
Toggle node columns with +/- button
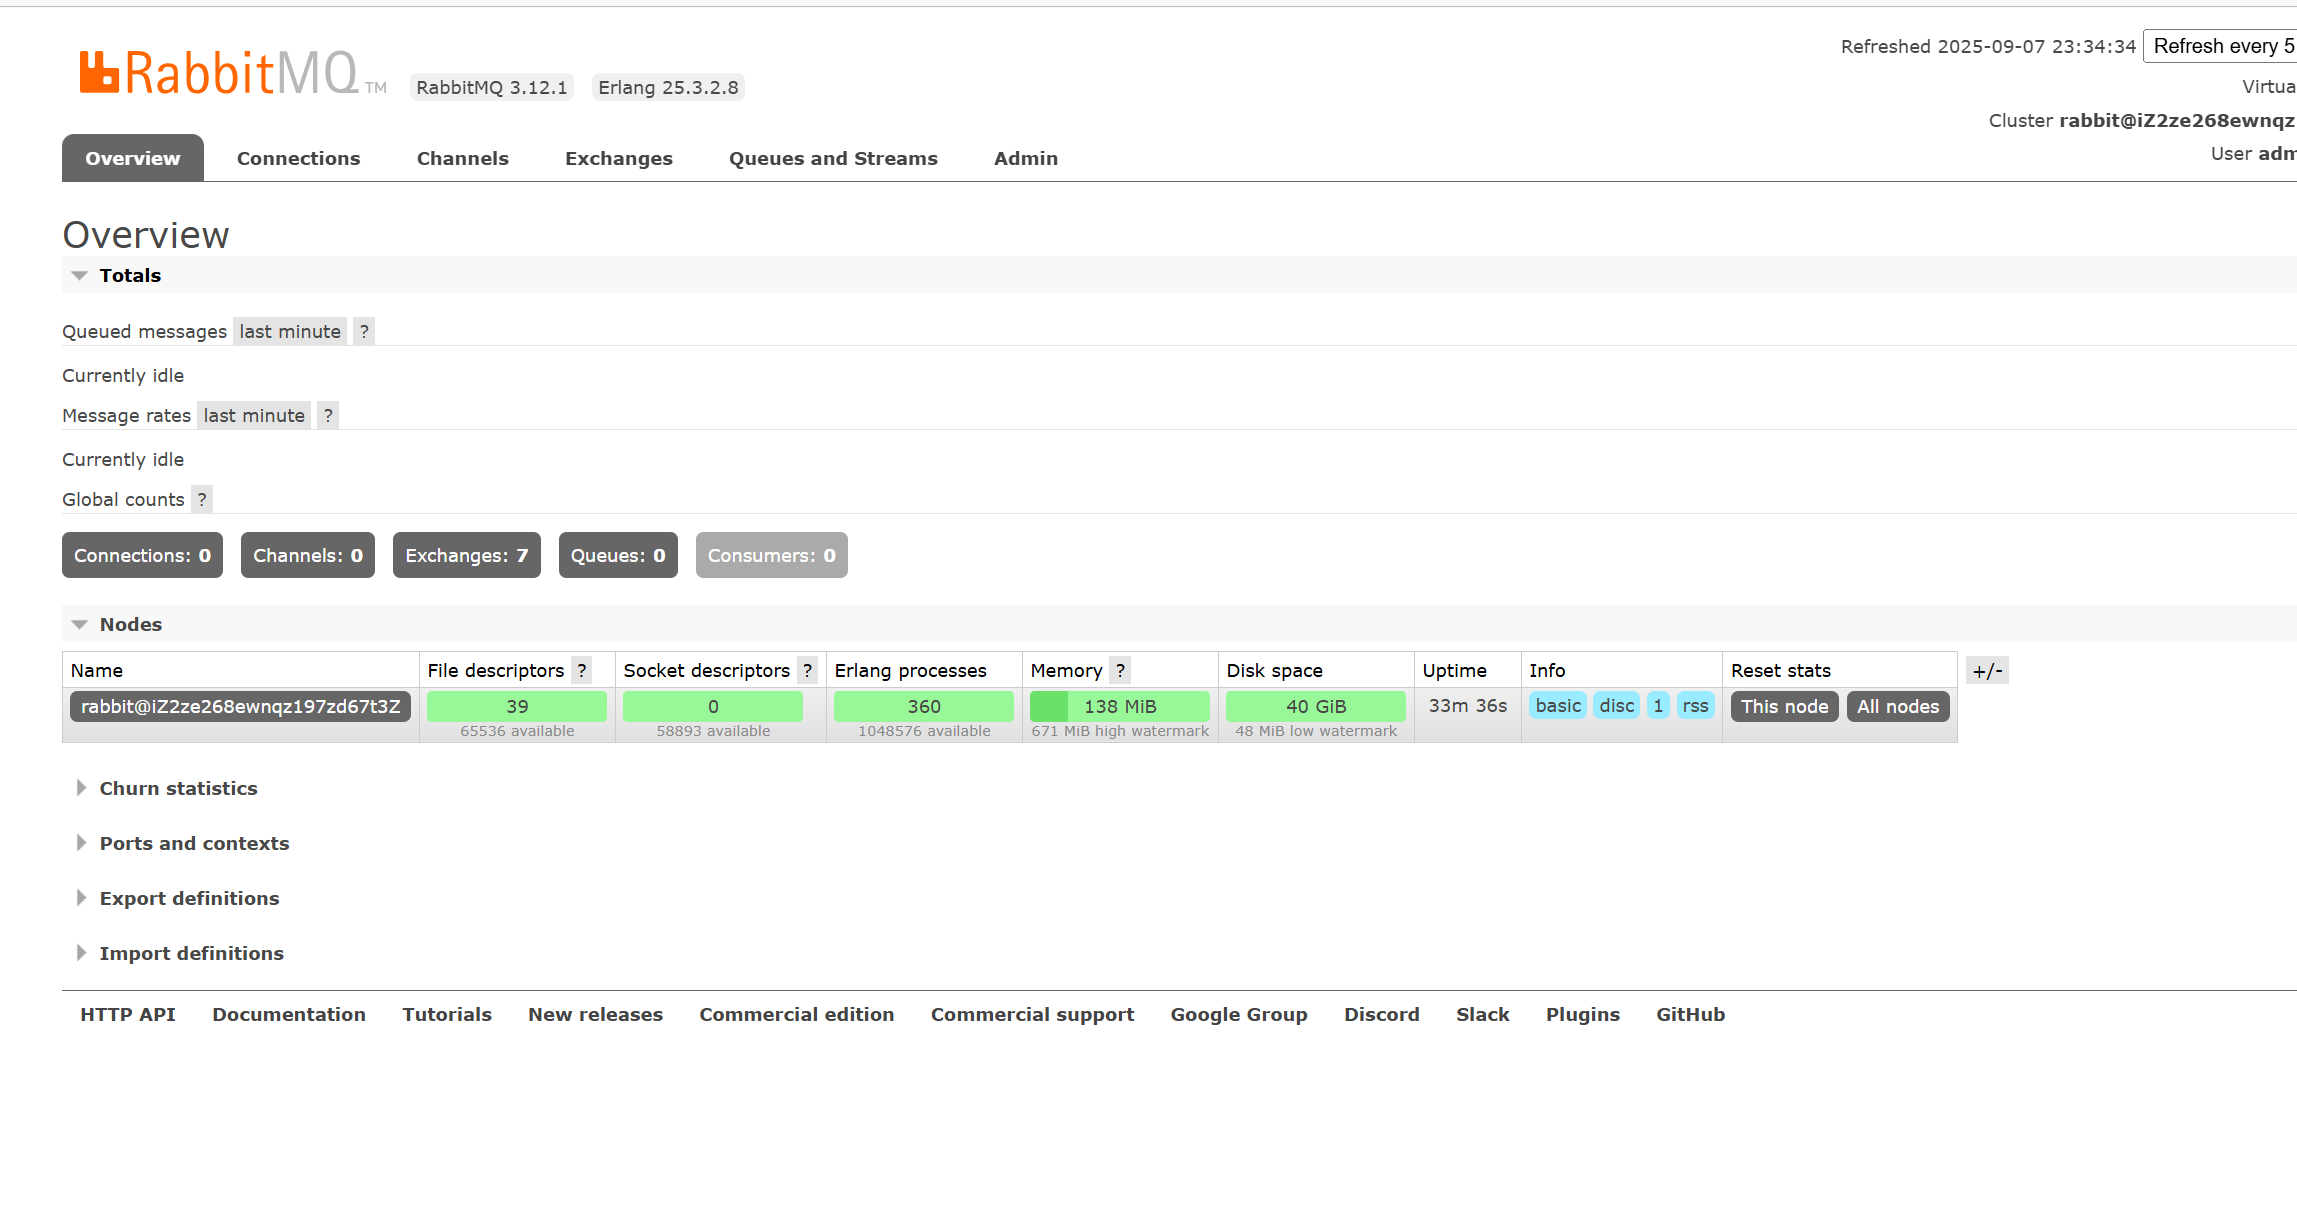tap(1987, 670)
